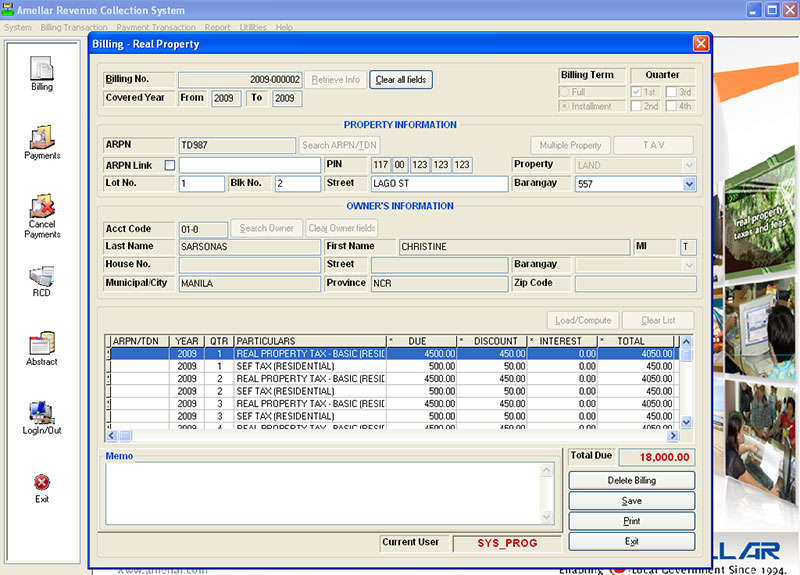Screen dimensions: 800x575
Task: Enable the 2nd quarter checkbox
Action: [x=636, y=106]
